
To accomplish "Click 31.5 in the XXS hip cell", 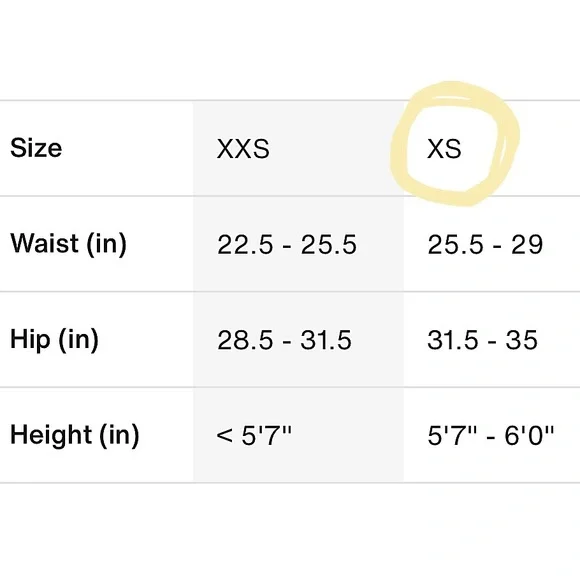I will coord(326,340).
